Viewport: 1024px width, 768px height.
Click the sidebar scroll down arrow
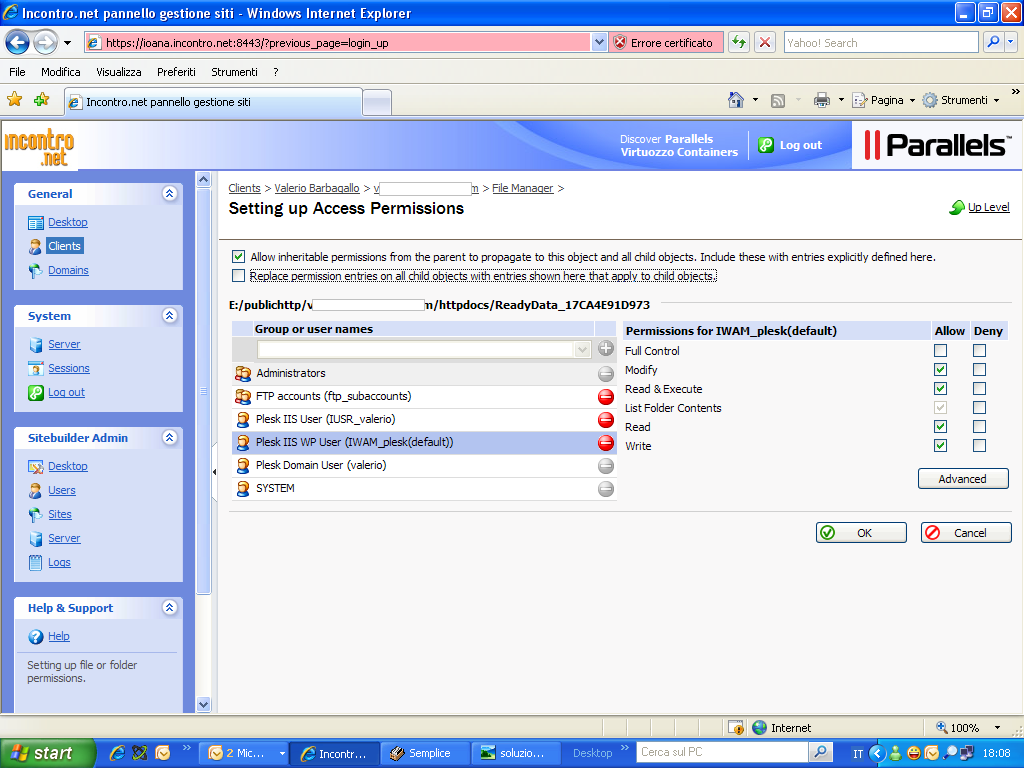(203, 705)
